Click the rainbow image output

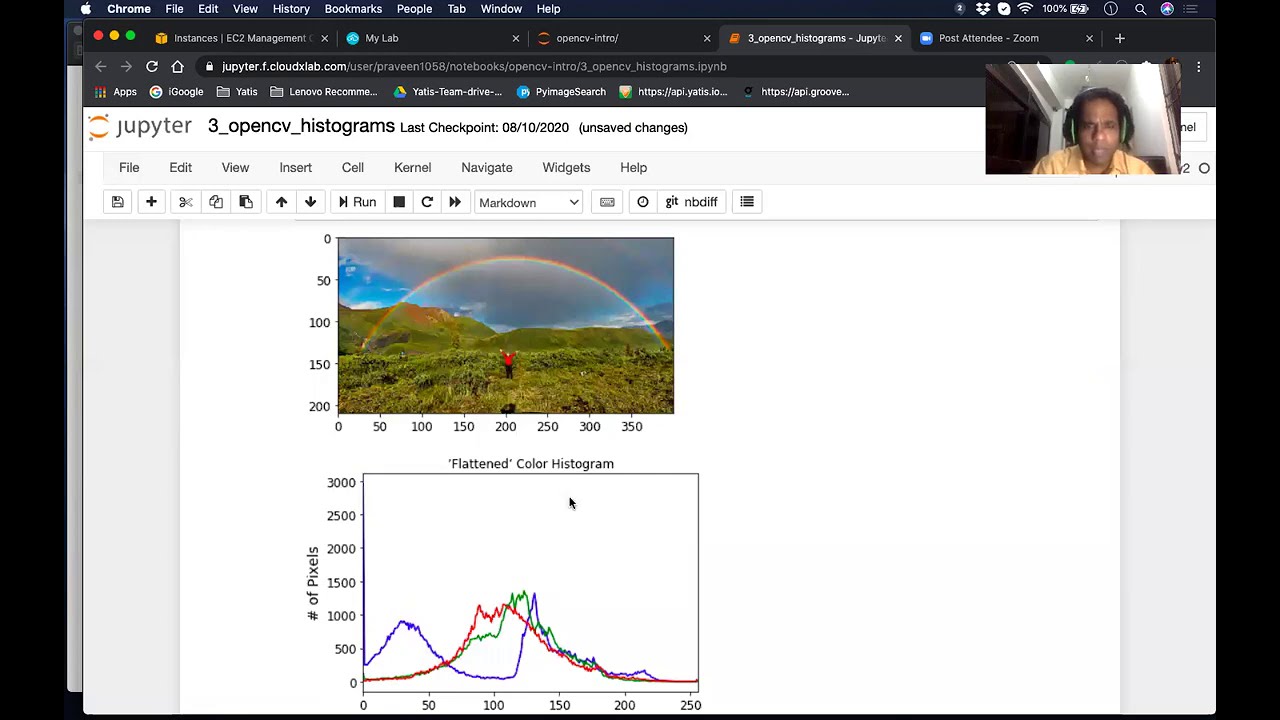coord(506,325)
